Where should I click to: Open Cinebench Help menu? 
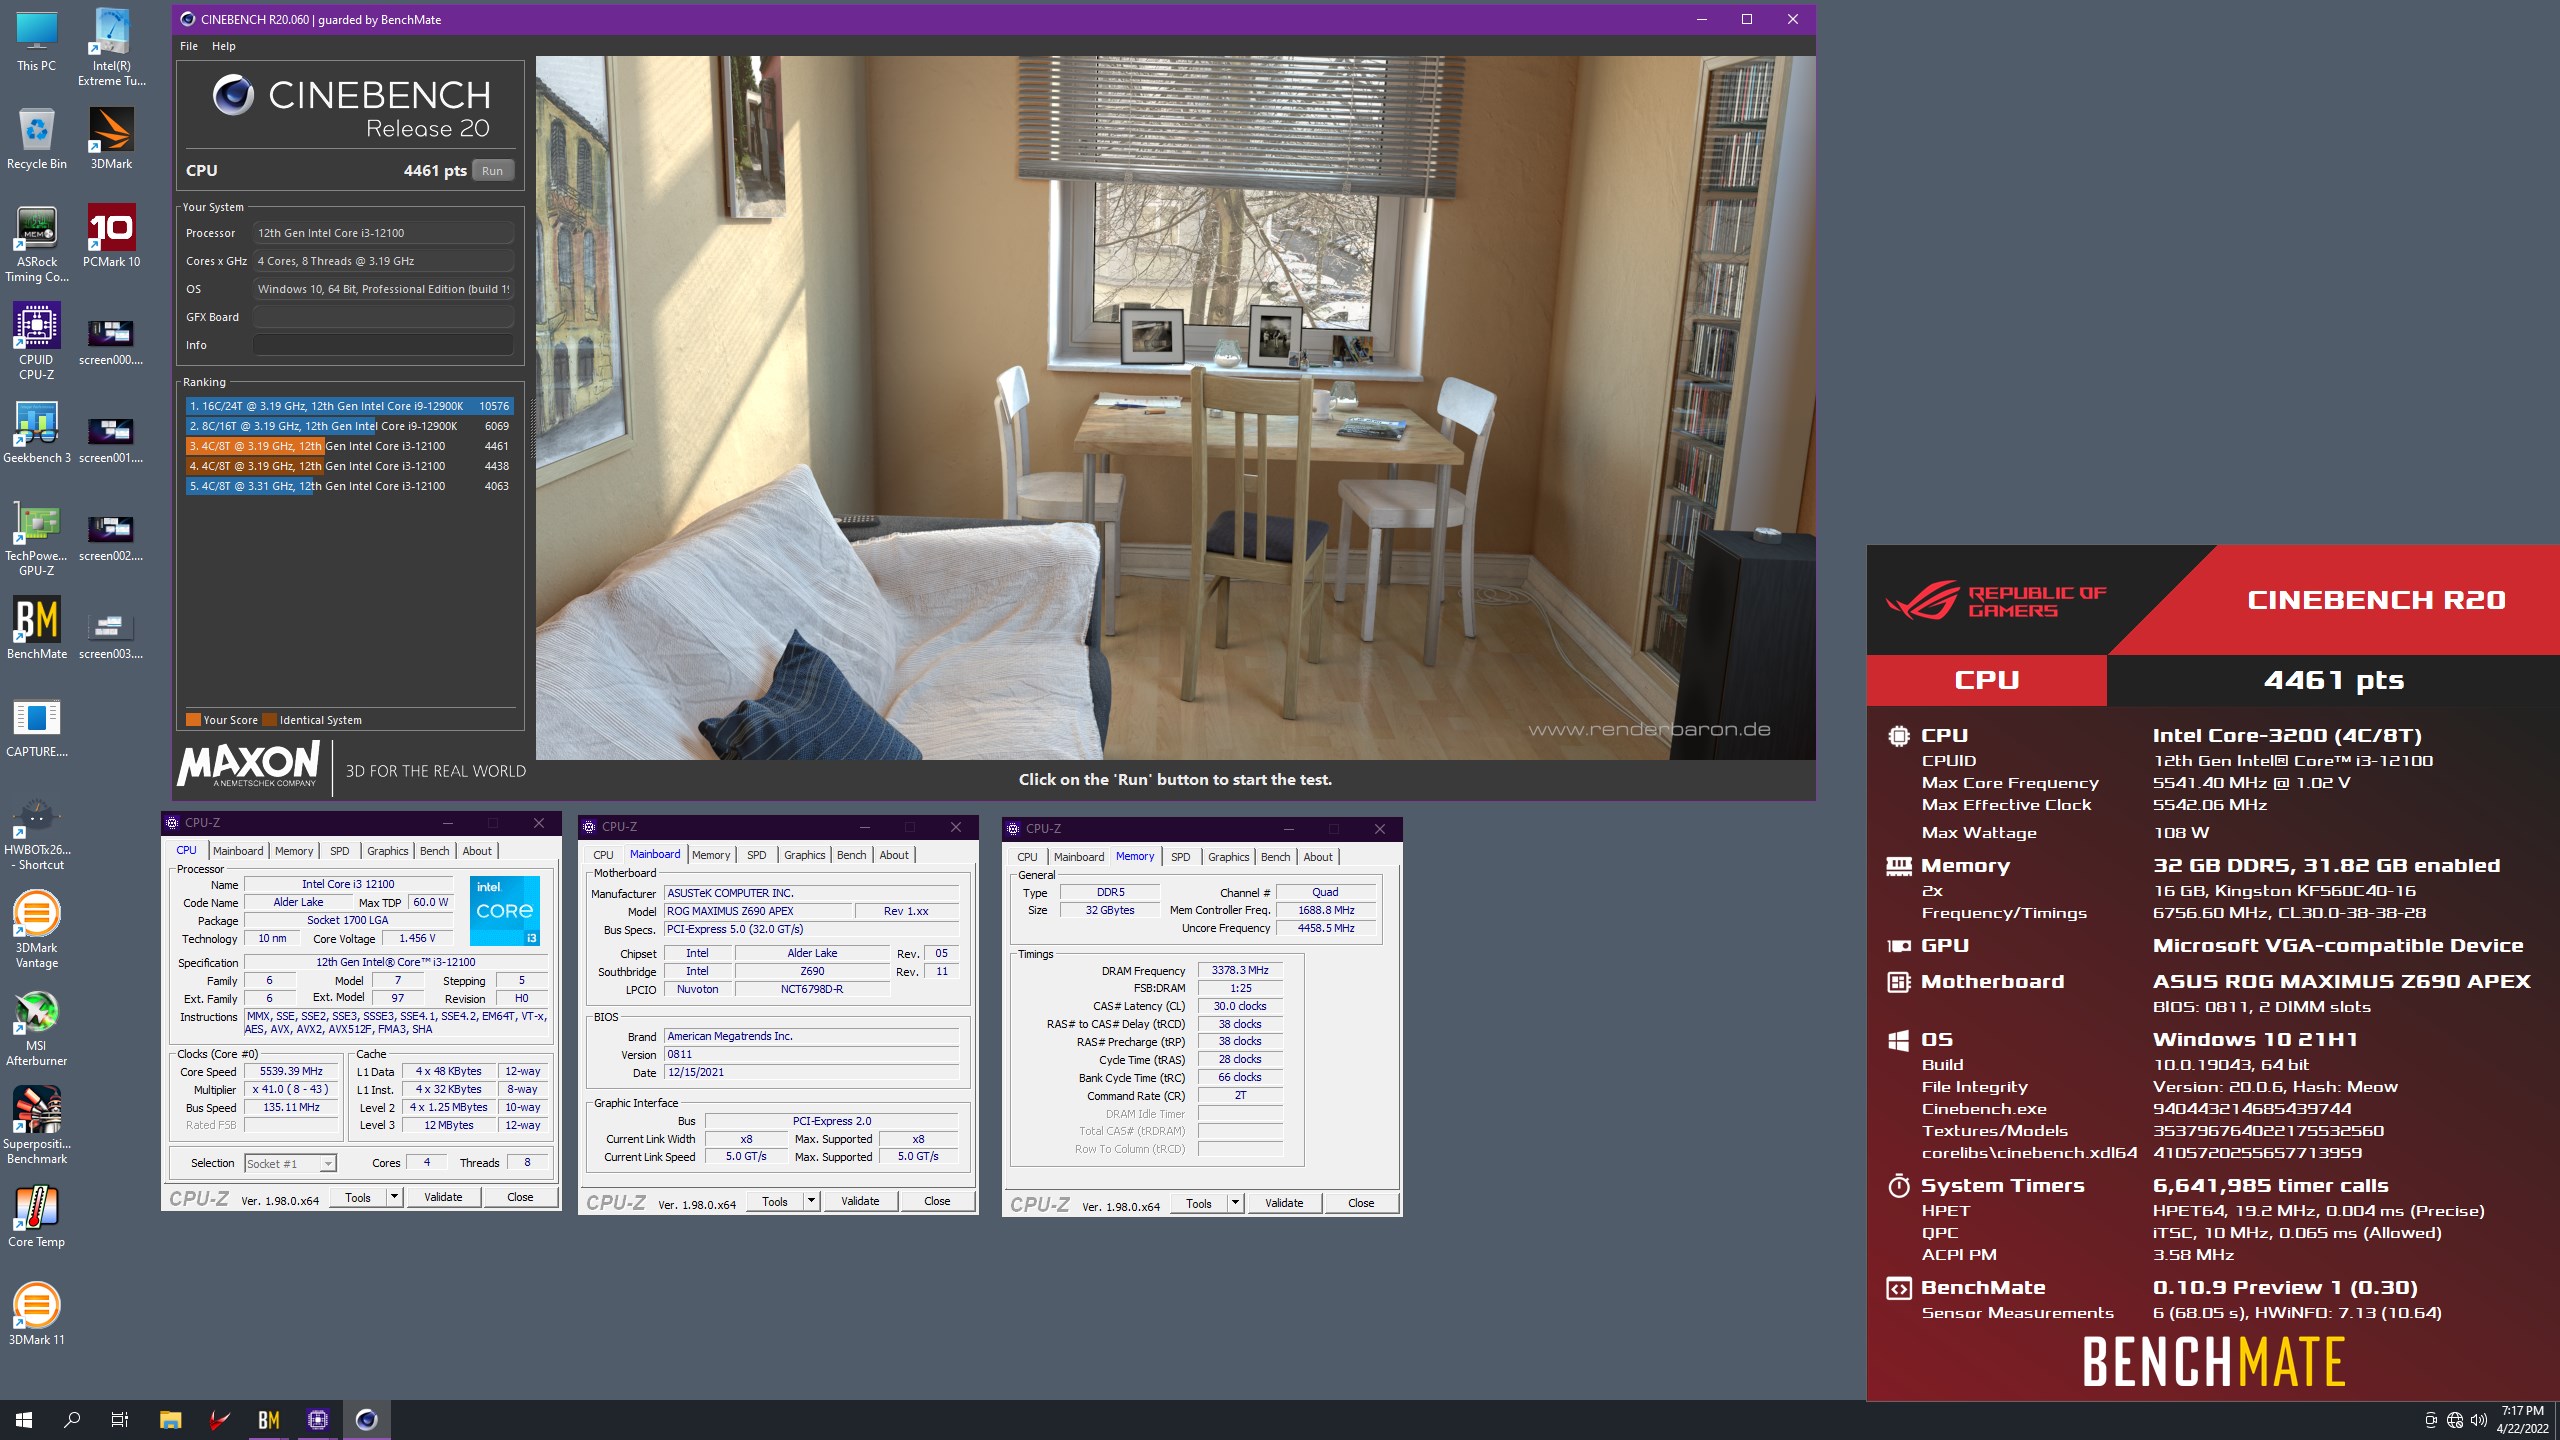224,46
